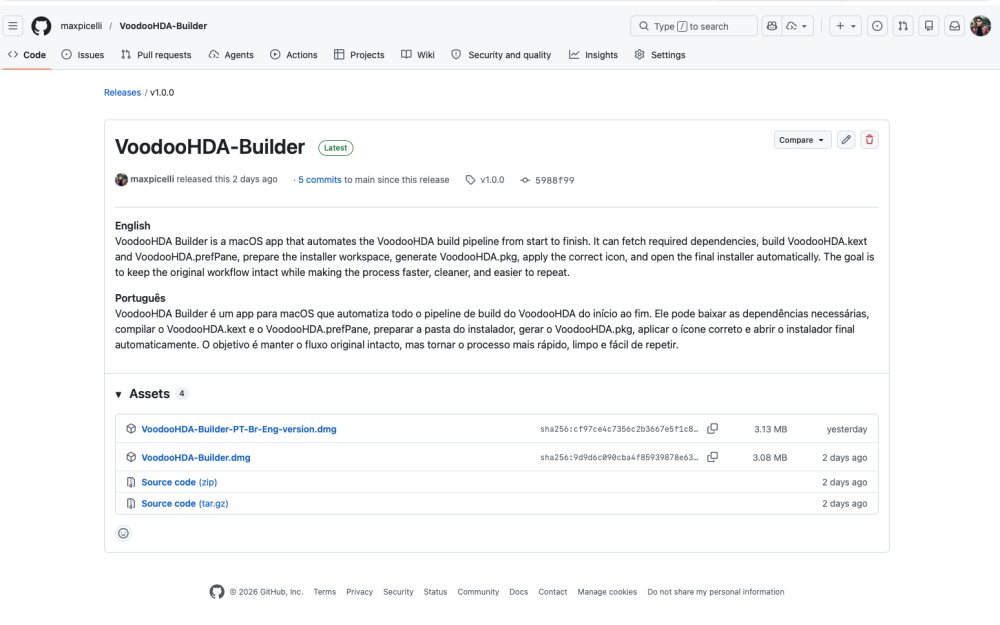Click the 3.13 MB file size text

(770, 429)
